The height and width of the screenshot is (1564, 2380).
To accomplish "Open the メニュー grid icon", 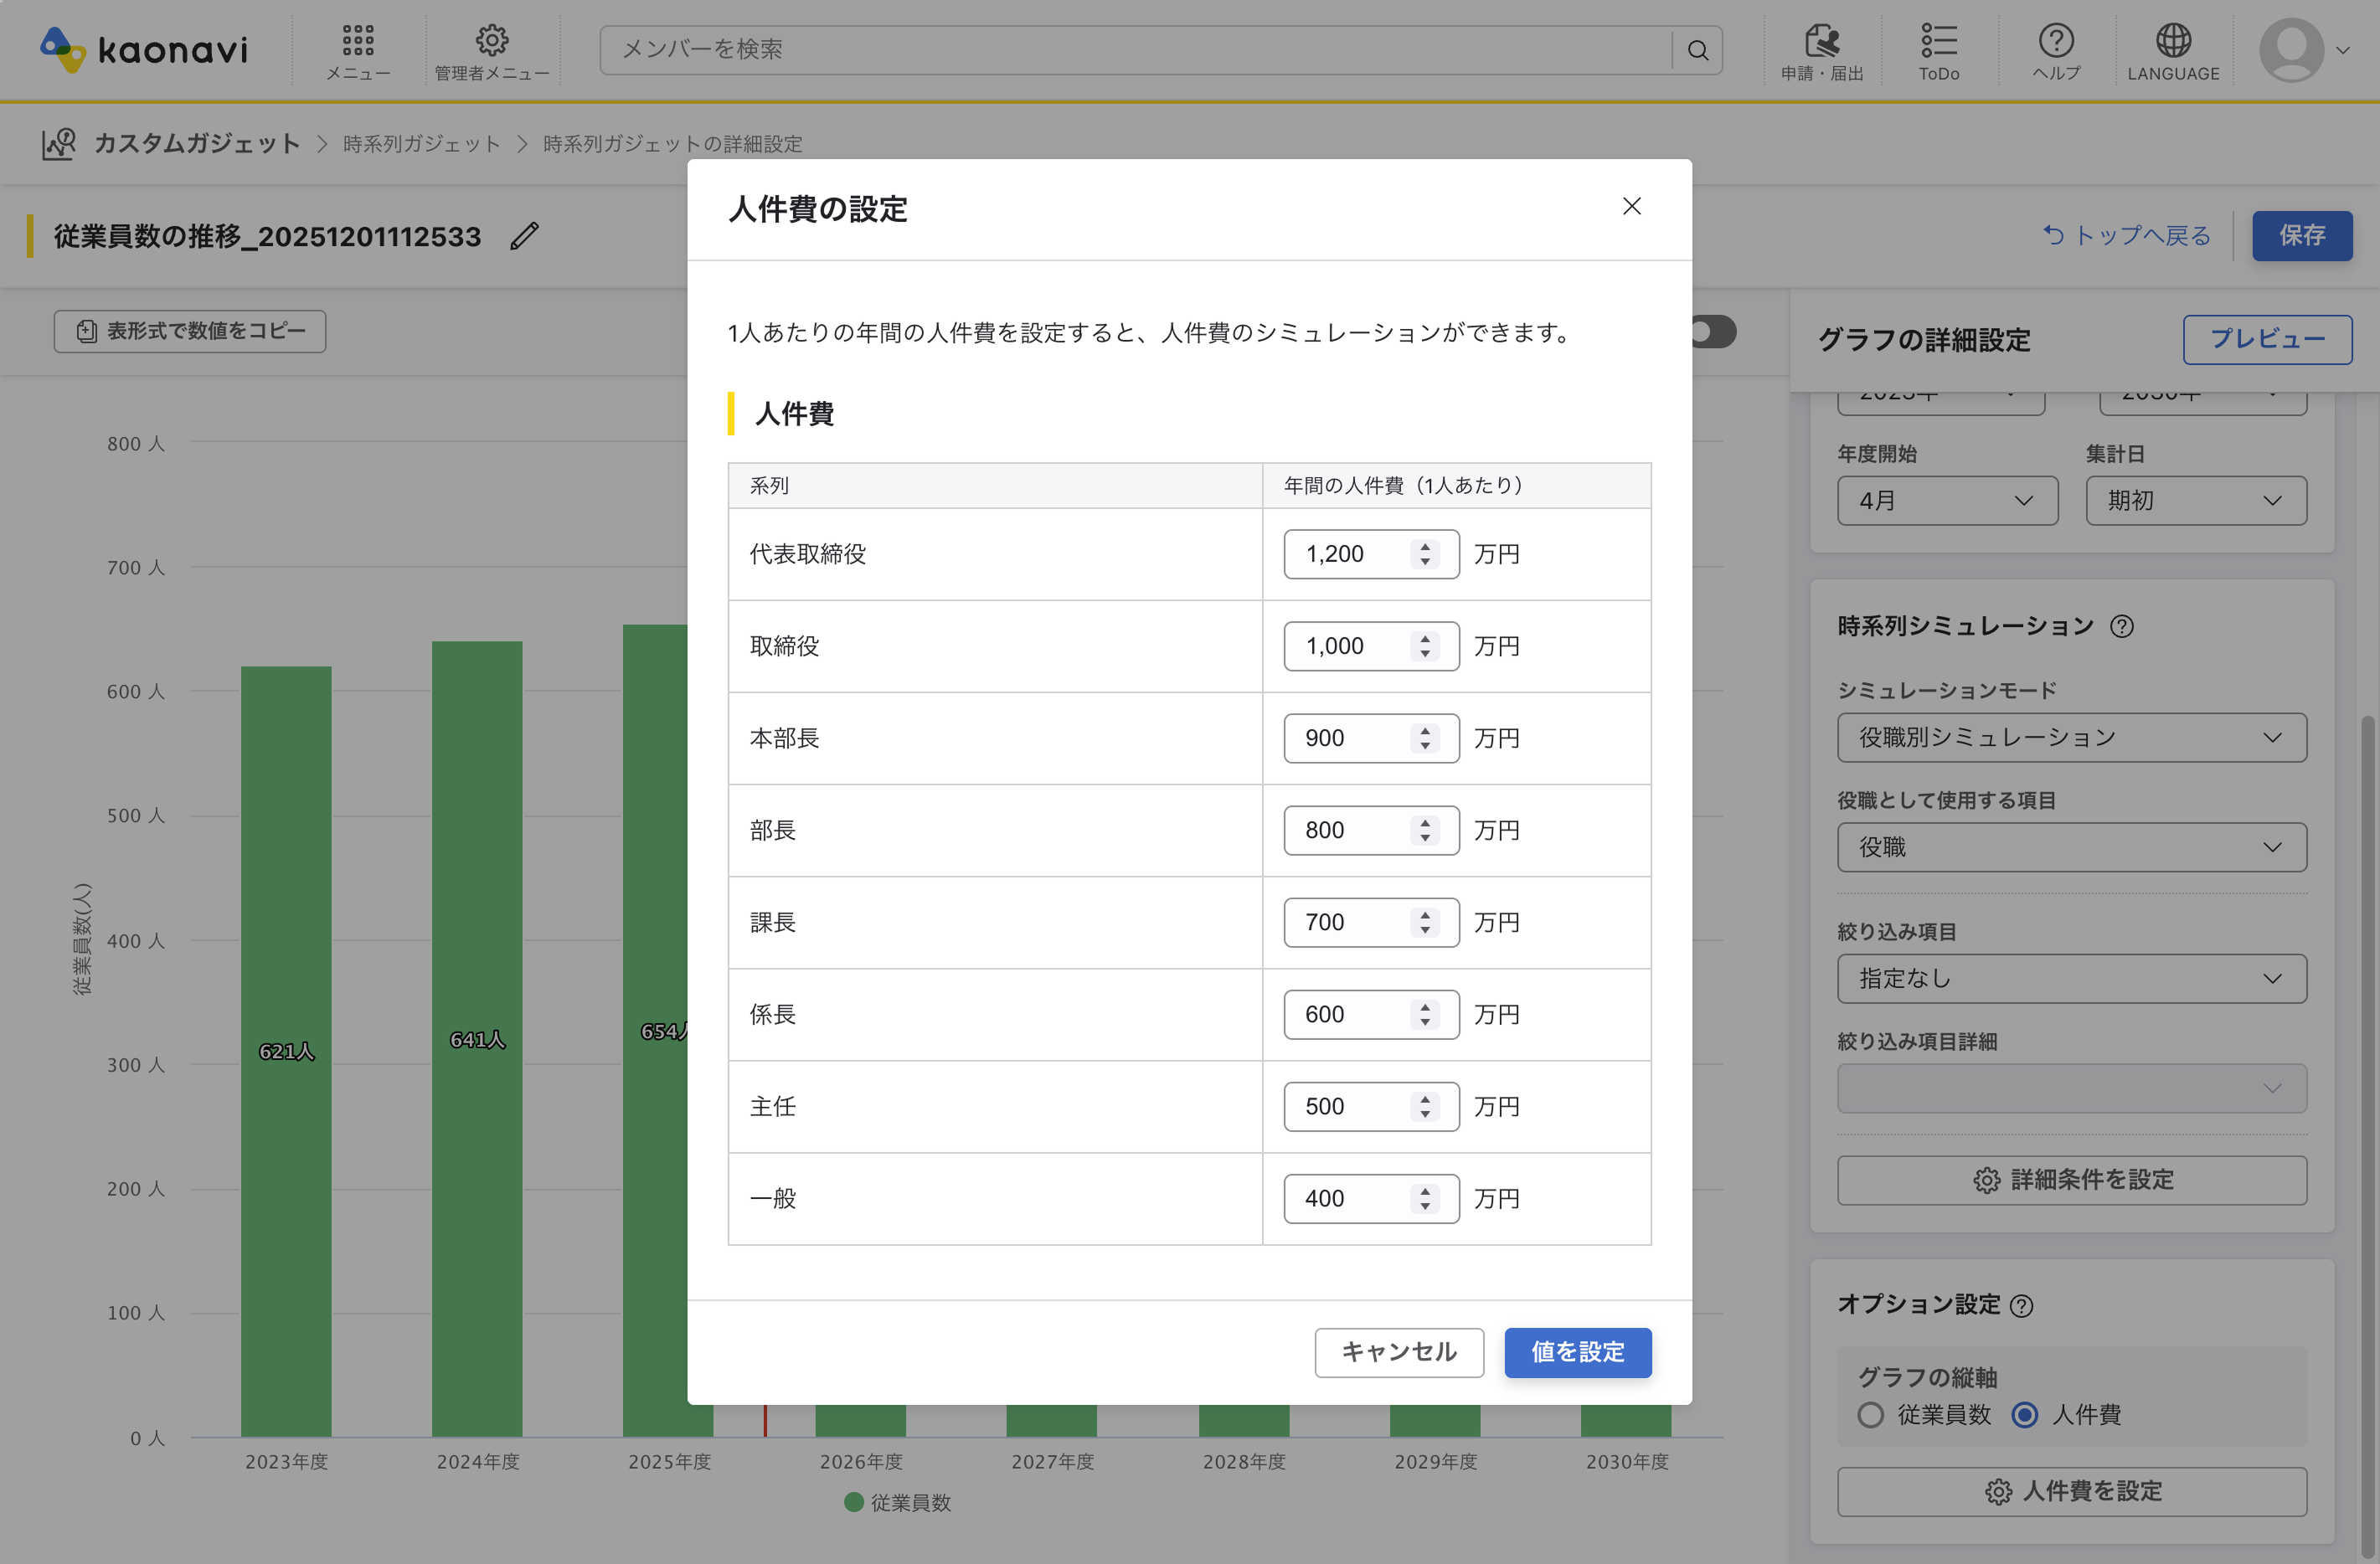I will pyautogui.click(x=357, y=42).
